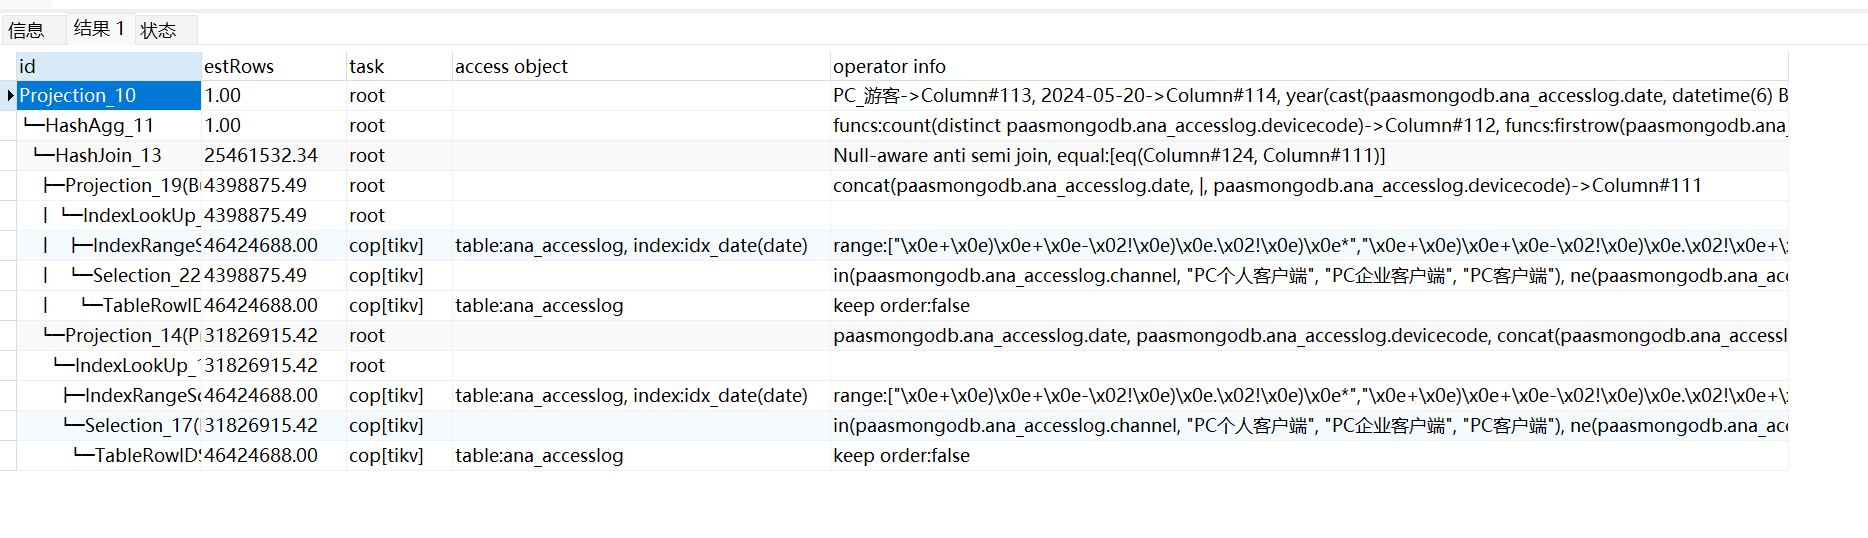Open the 结果 1 tab
Viewport: 1868px width, 538px height.
tap(98, 29)
